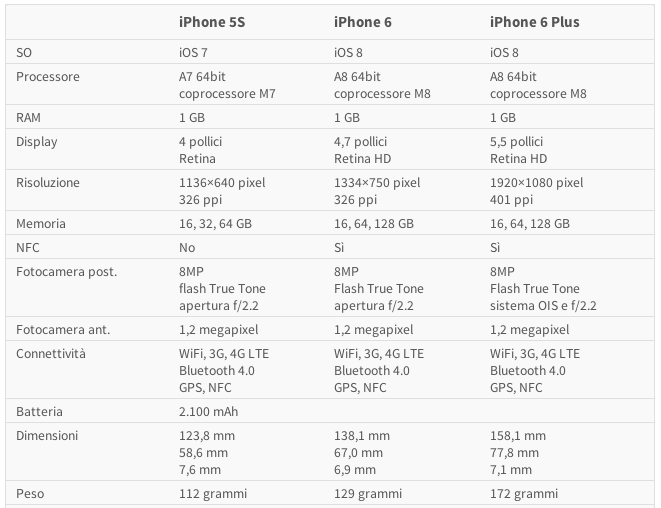Viewport: 661px width, 508px height.
Task: Select the Batteria row label
Action: pos(39,411)
